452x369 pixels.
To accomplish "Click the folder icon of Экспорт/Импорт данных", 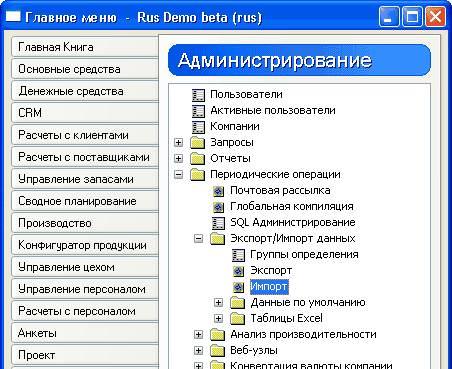I will tap(217, 239).
